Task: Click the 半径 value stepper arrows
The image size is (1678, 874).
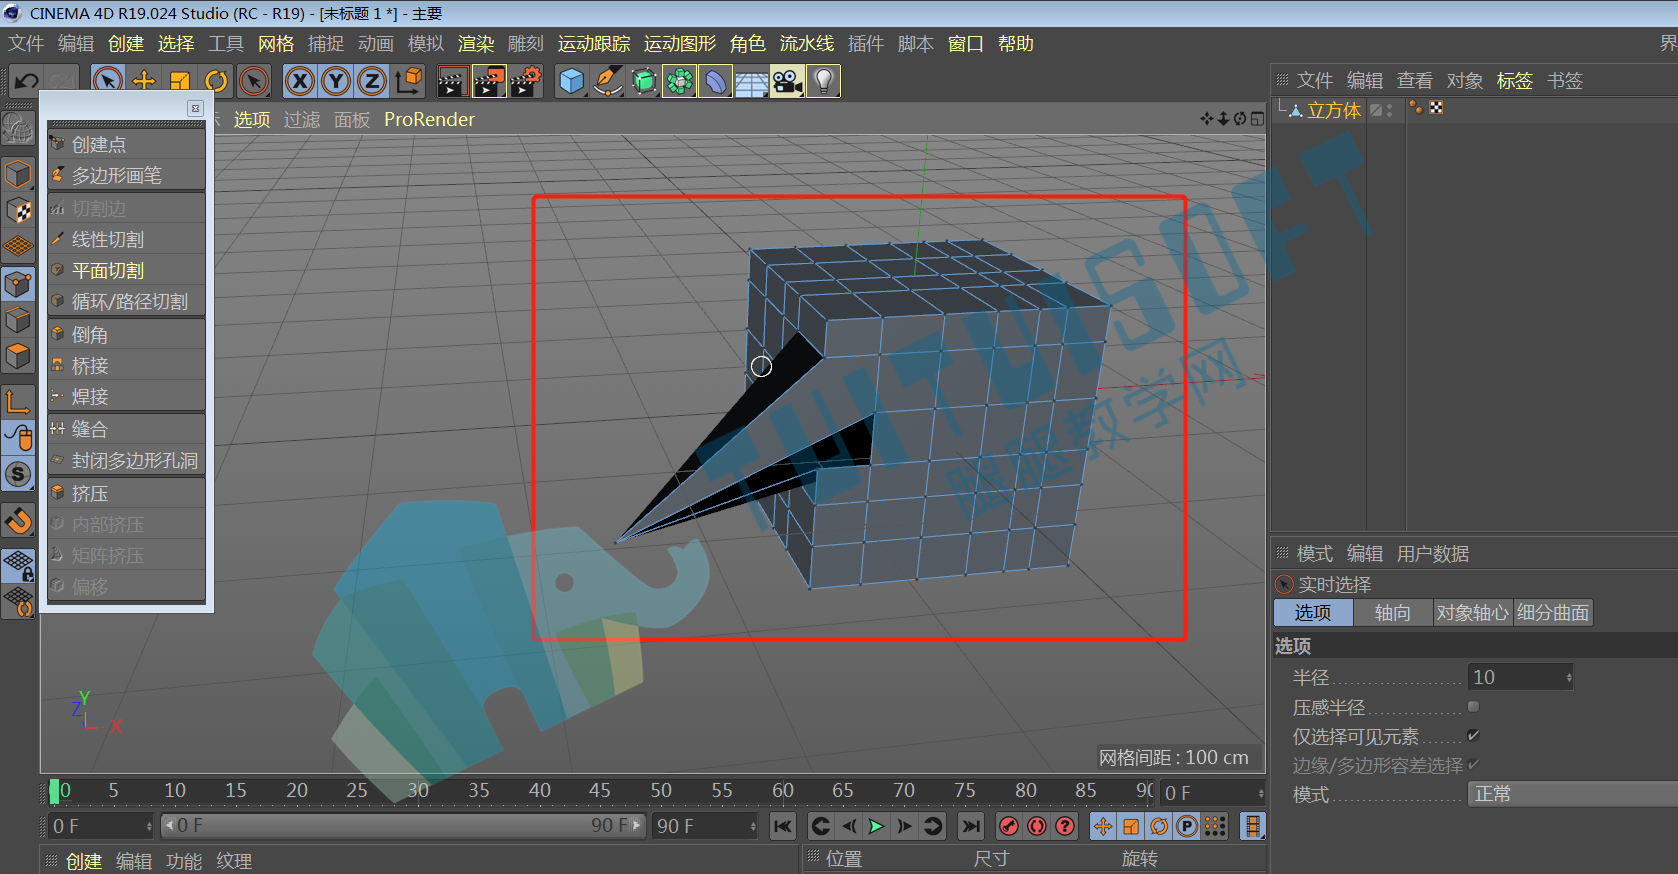Action: tap(1569, 678)
